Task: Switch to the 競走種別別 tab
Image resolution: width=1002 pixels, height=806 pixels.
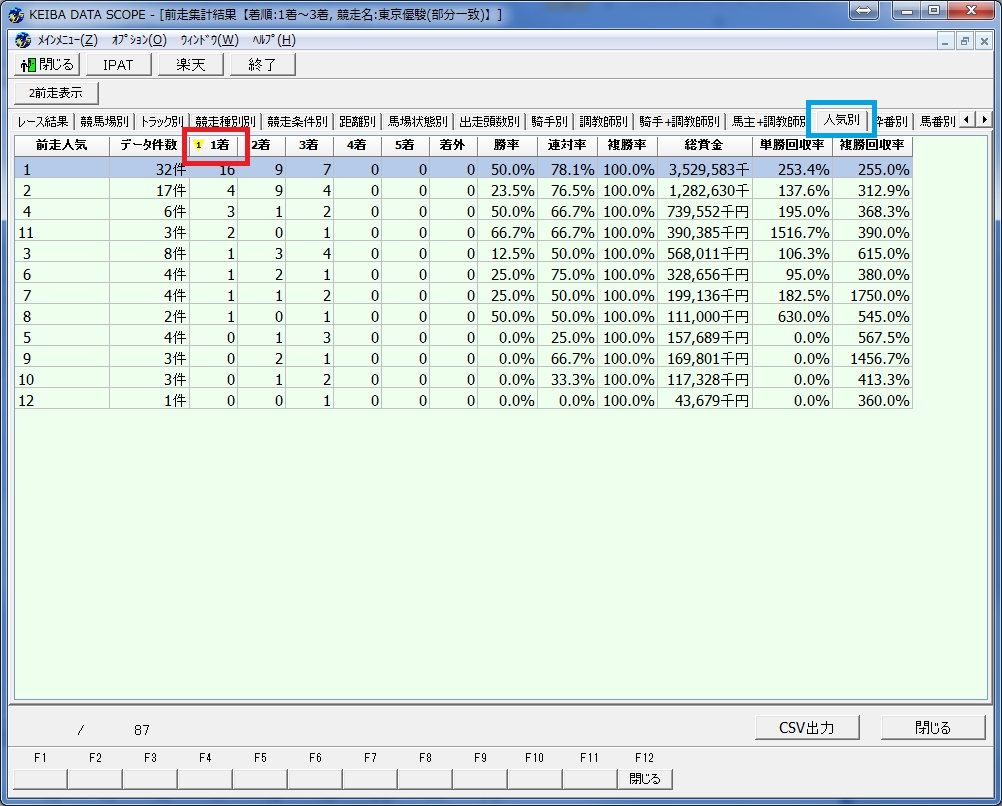Action: [225, 121]
